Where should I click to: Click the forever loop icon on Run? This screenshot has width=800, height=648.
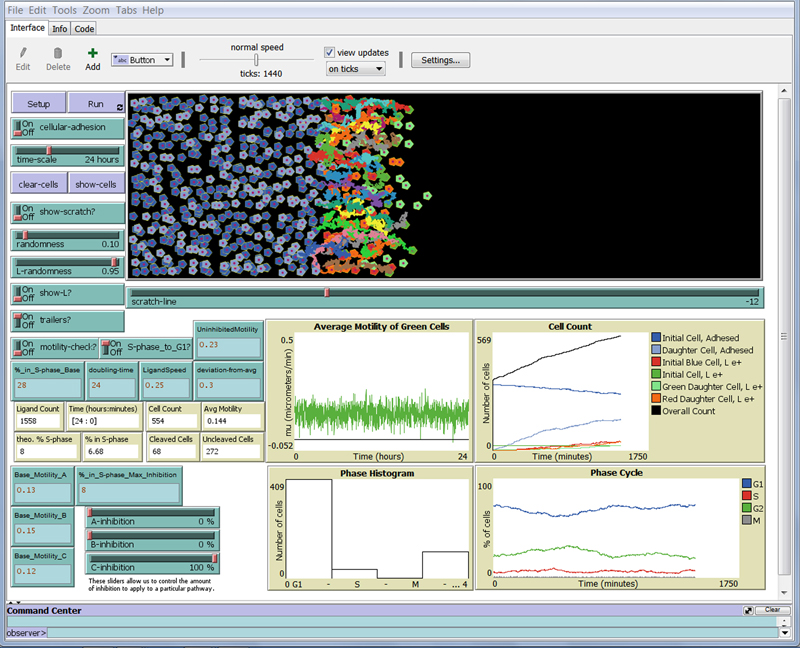pyautogui.click(x=120, y=106)
